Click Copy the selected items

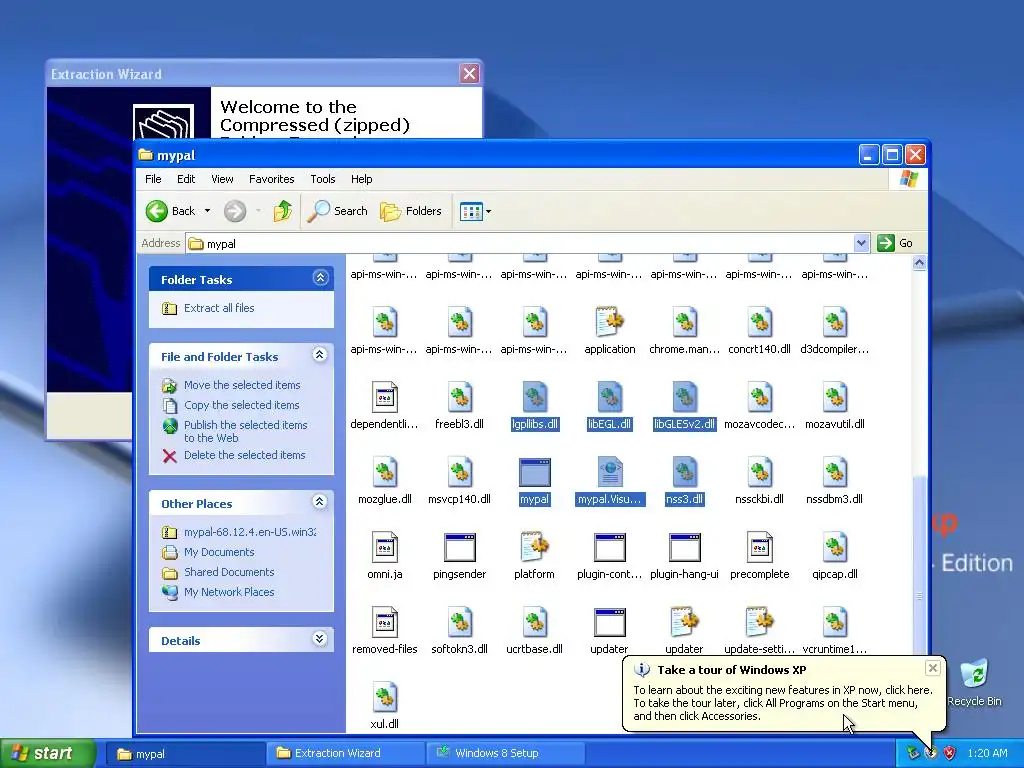[241, 405]
